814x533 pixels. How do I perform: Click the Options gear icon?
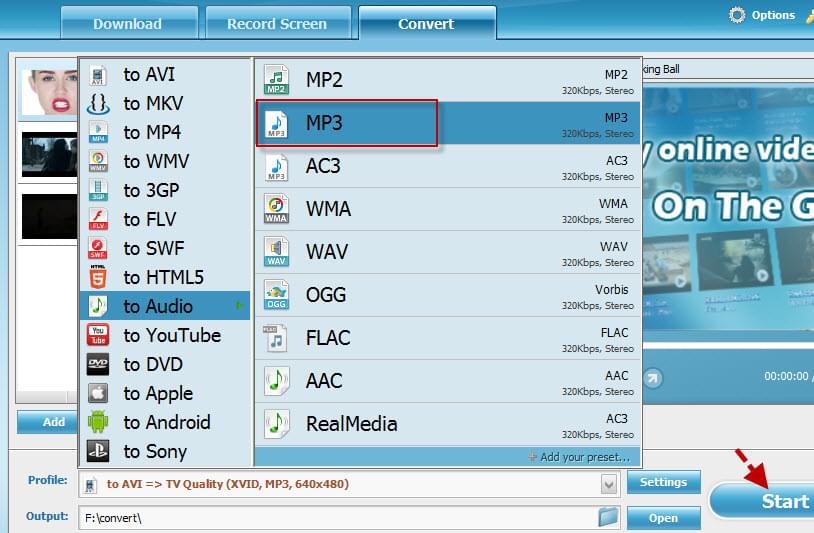[737, 15]
